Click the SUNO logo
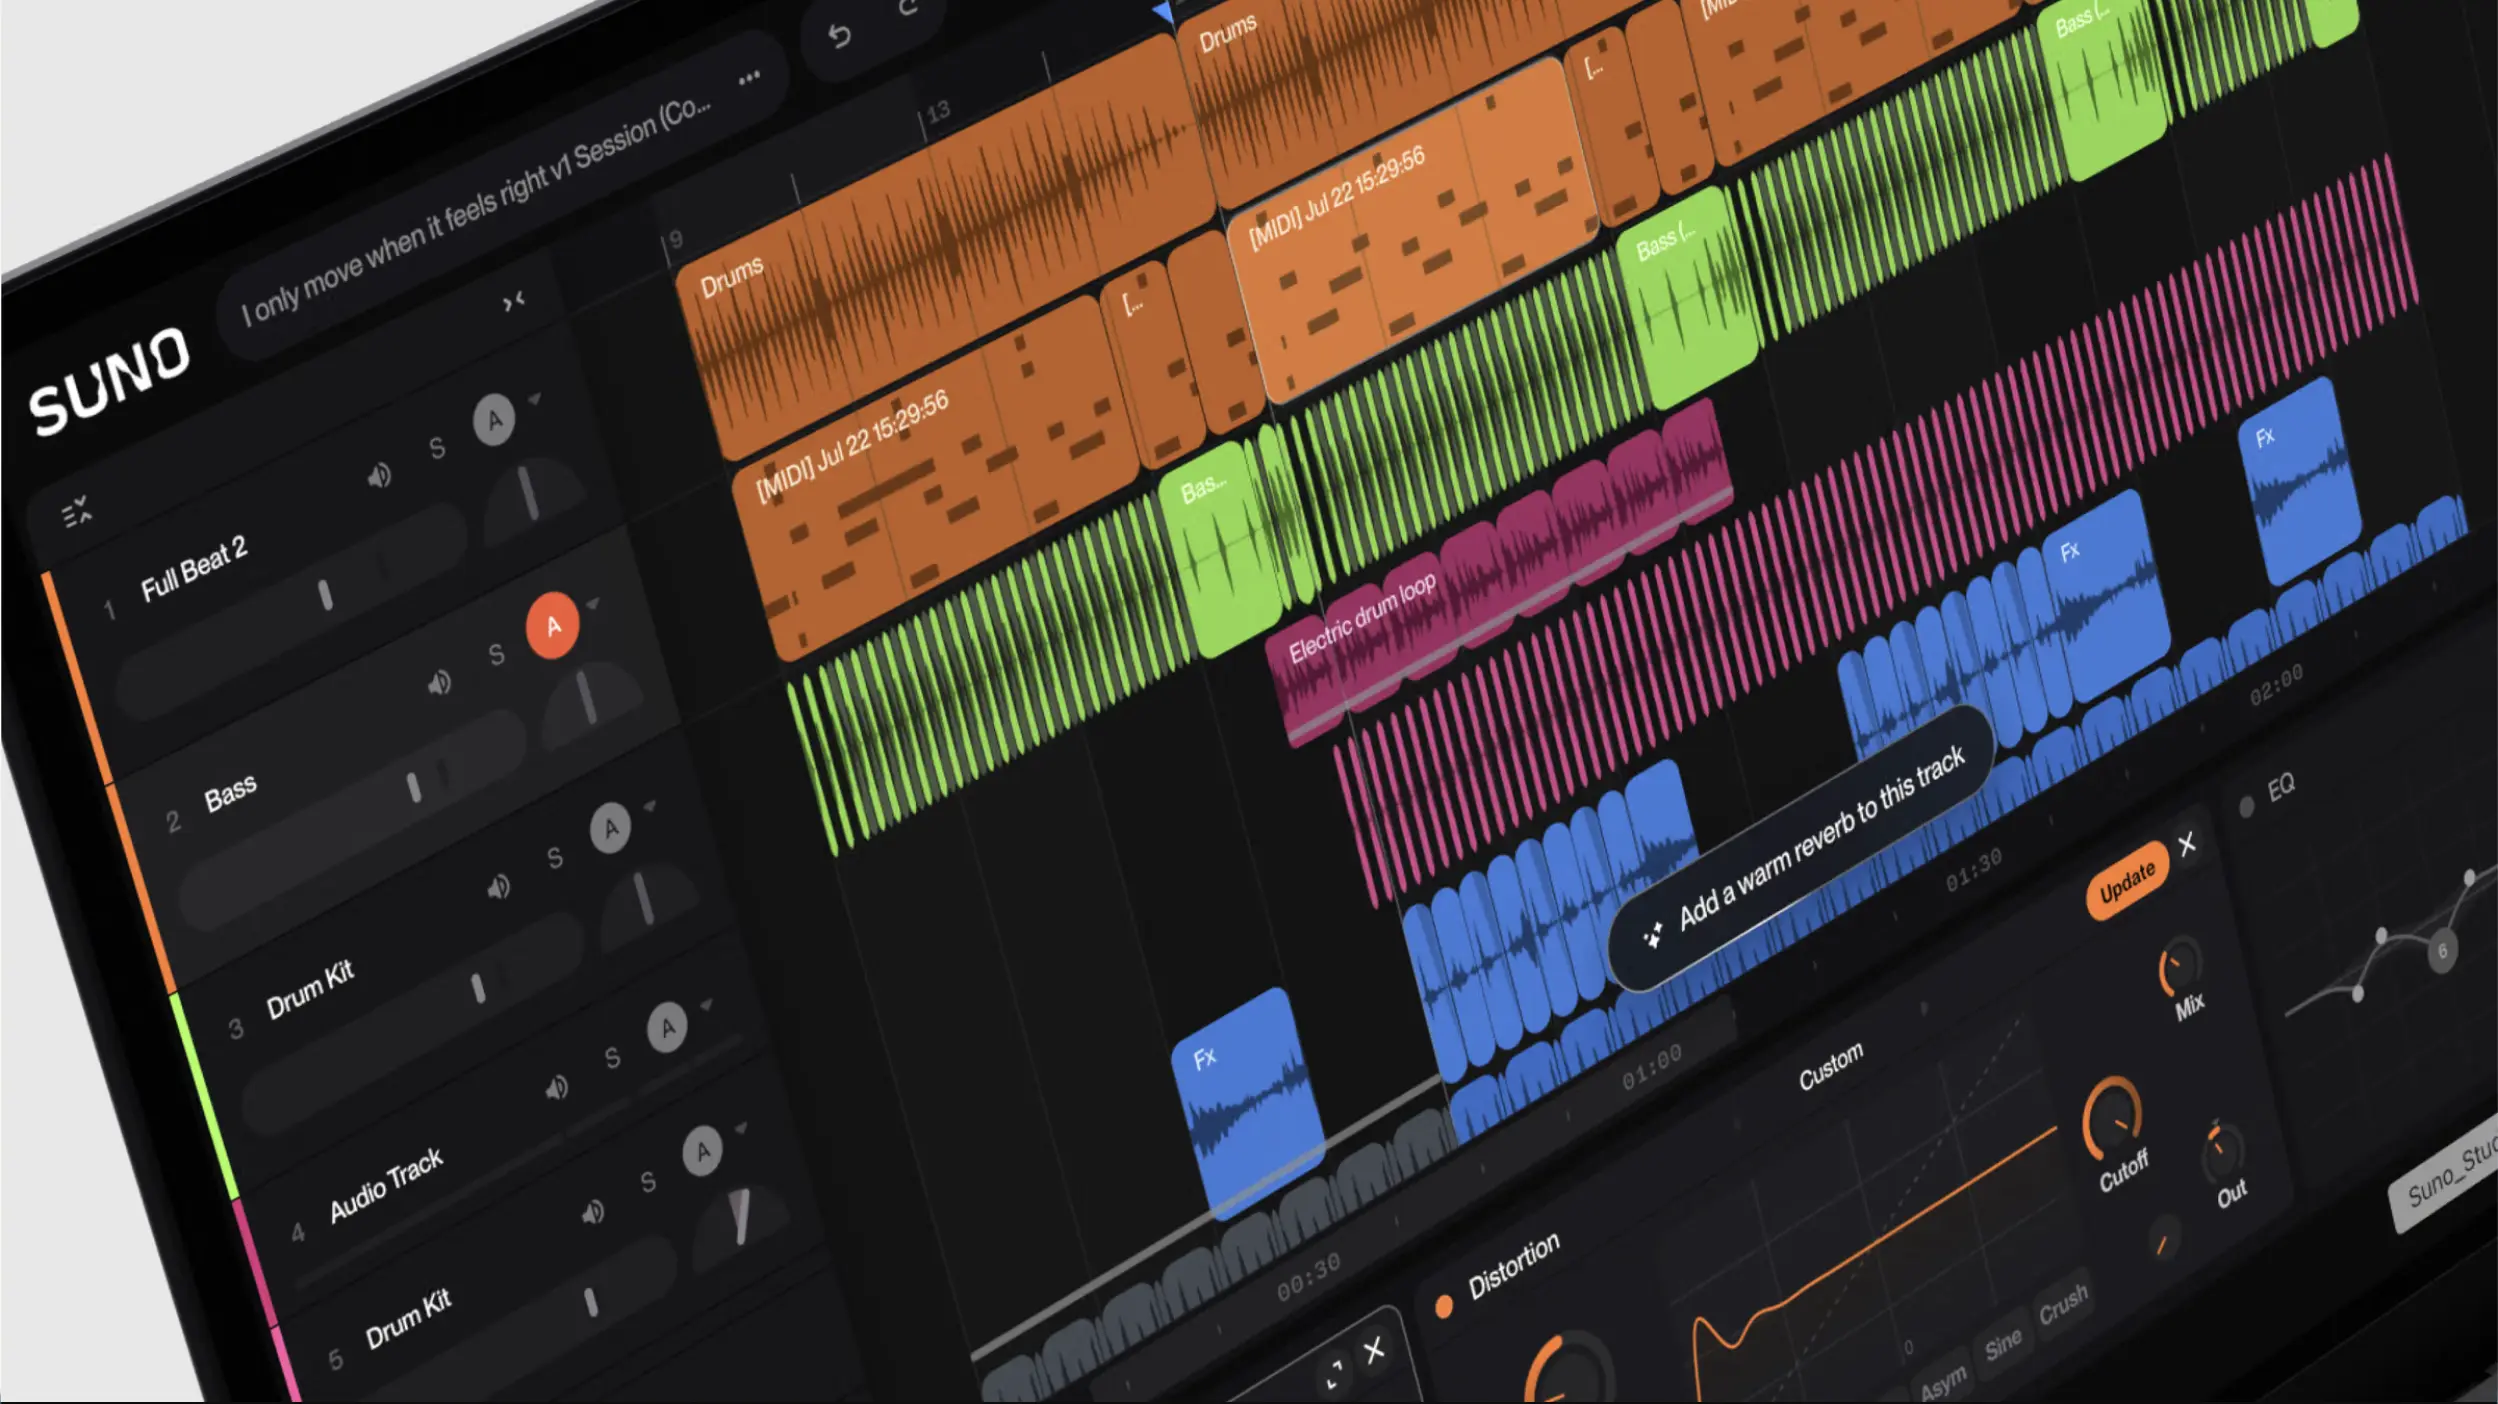Screen dimensions: 2498x1404 coord(109,381)
